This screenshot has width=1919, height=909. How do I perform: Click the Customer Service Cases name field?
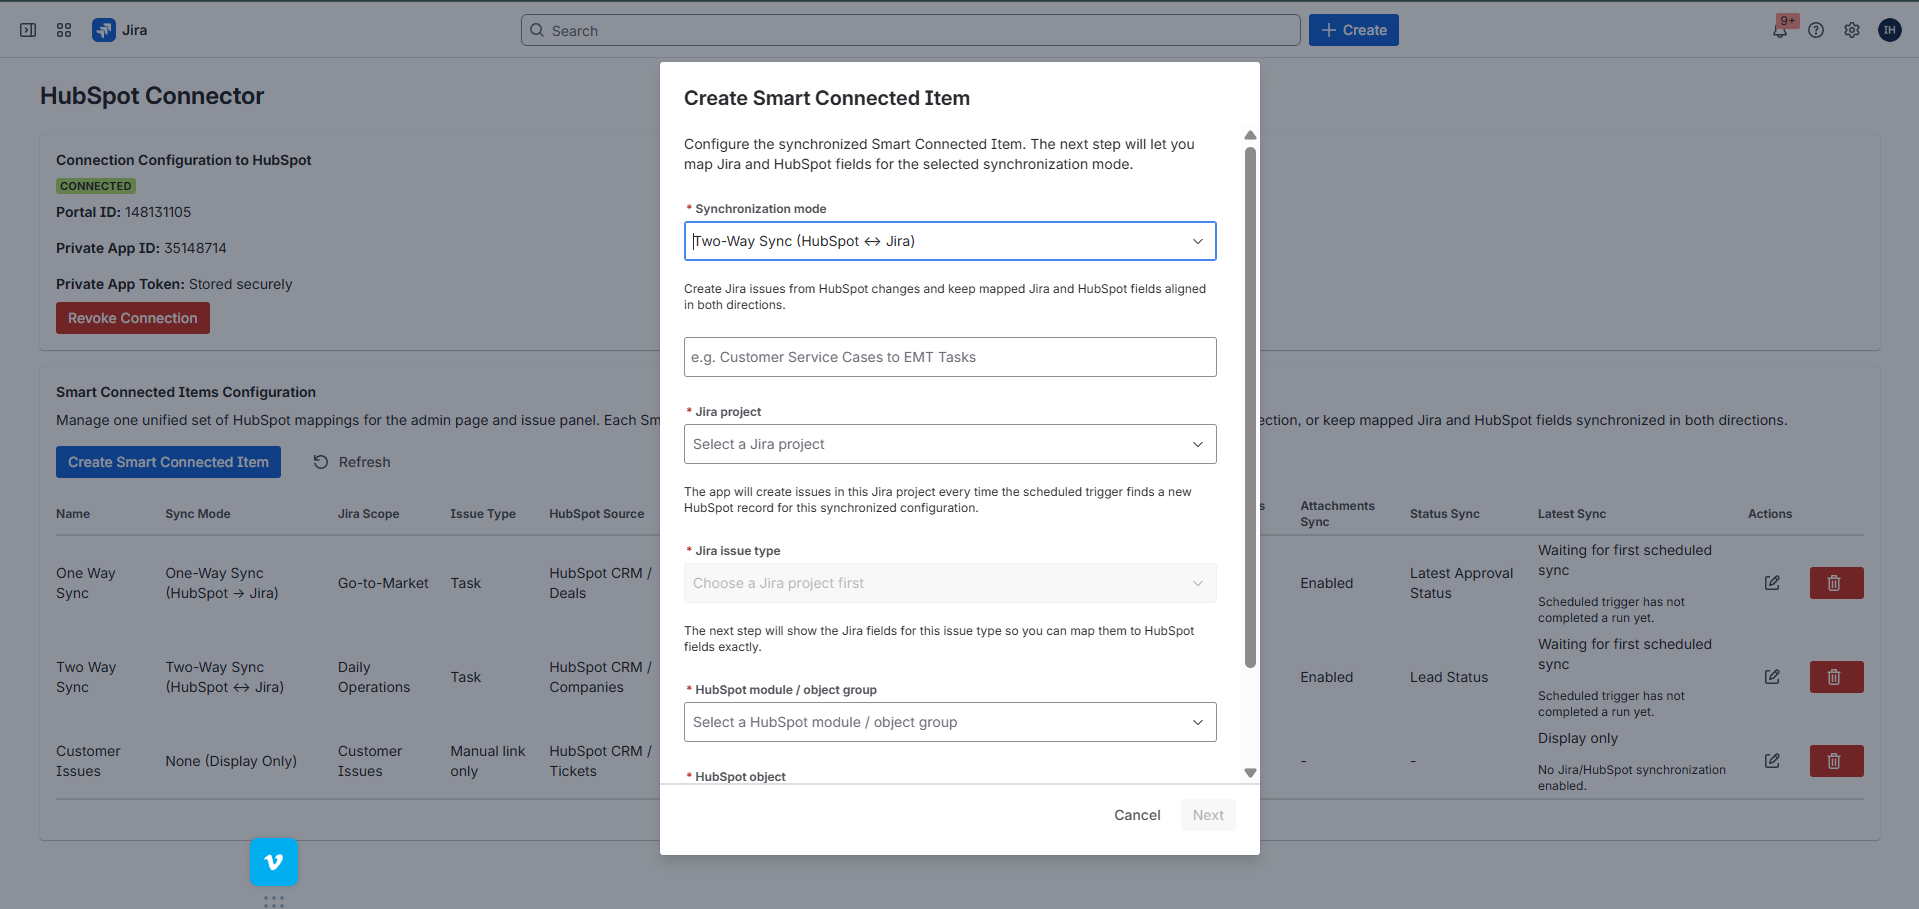(x=949, y=356)
